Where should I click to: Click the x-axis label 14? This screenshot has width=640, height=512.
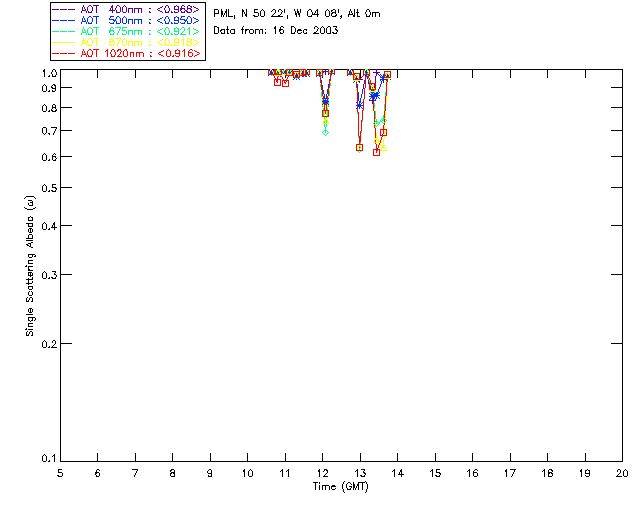pos(398,473)
